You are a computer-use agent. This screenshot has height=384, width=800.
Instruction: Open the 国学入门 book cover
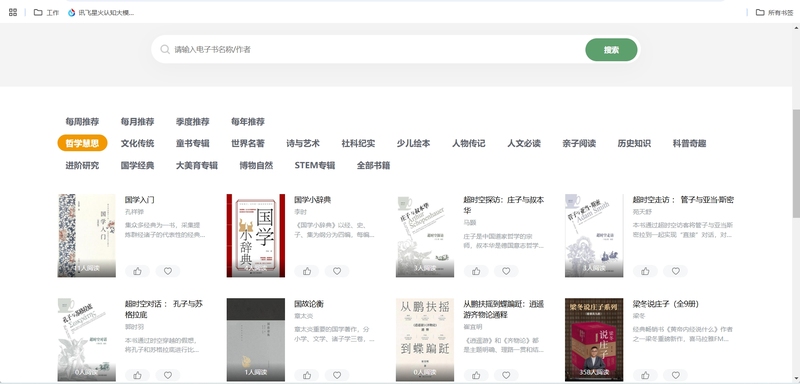point(87,236)
